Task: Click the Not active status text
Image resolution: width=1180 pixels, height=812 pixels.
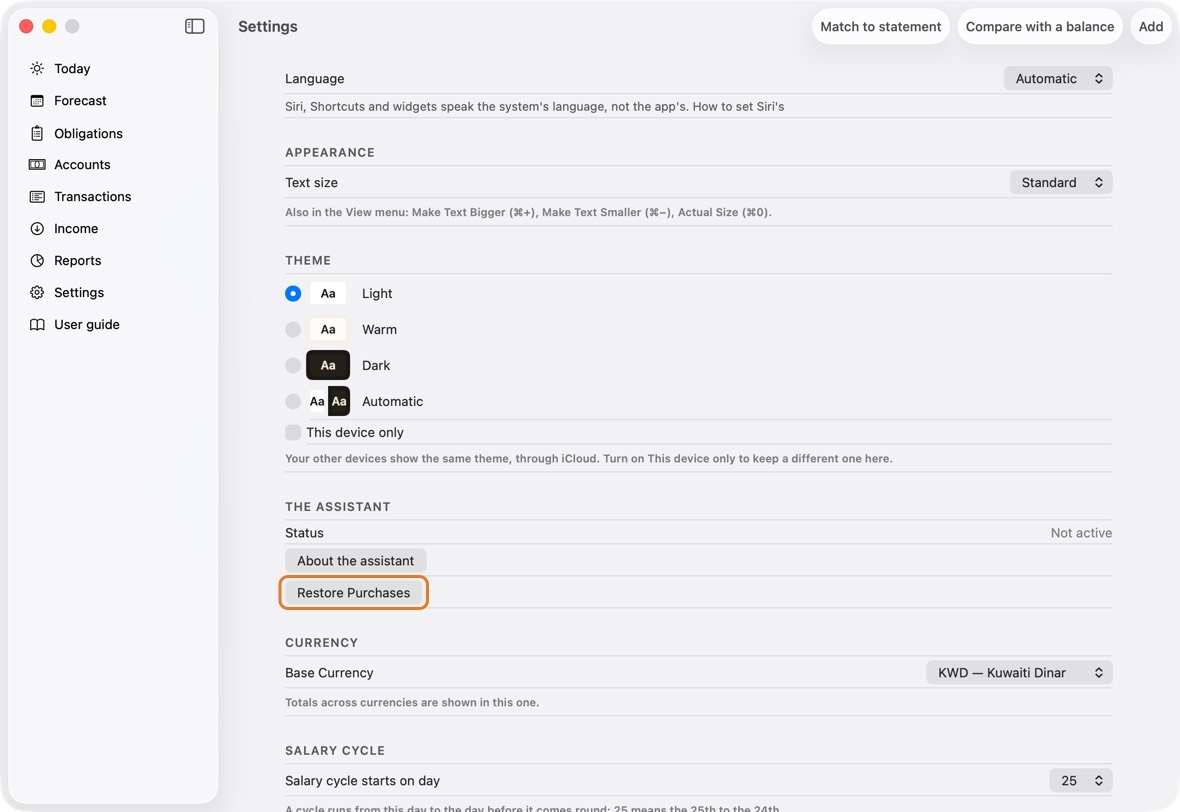Action: (1081, 533)
